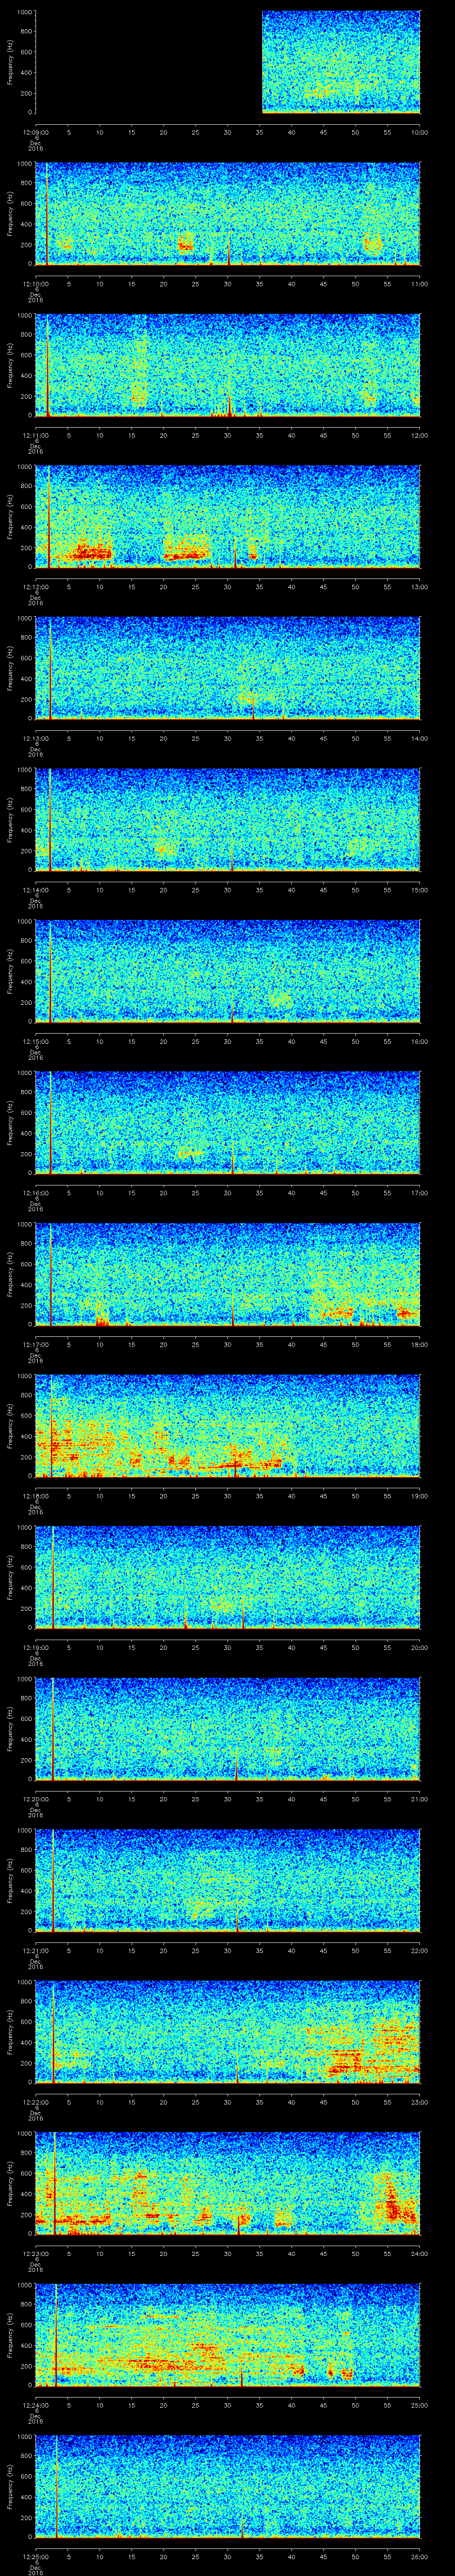Image resolution: width=455 pixels, height=2576 pixels.
Task: Select the spectrogram panel starting at 12:14:00
Action: coord(228,820)
